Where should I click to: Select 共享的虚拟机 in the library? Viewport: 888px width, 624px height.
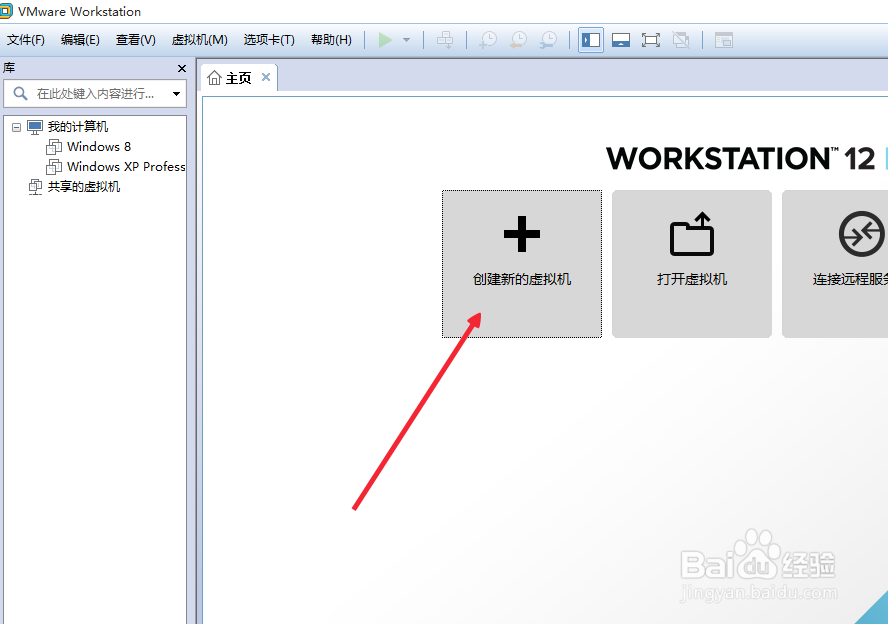click(84, 187)
